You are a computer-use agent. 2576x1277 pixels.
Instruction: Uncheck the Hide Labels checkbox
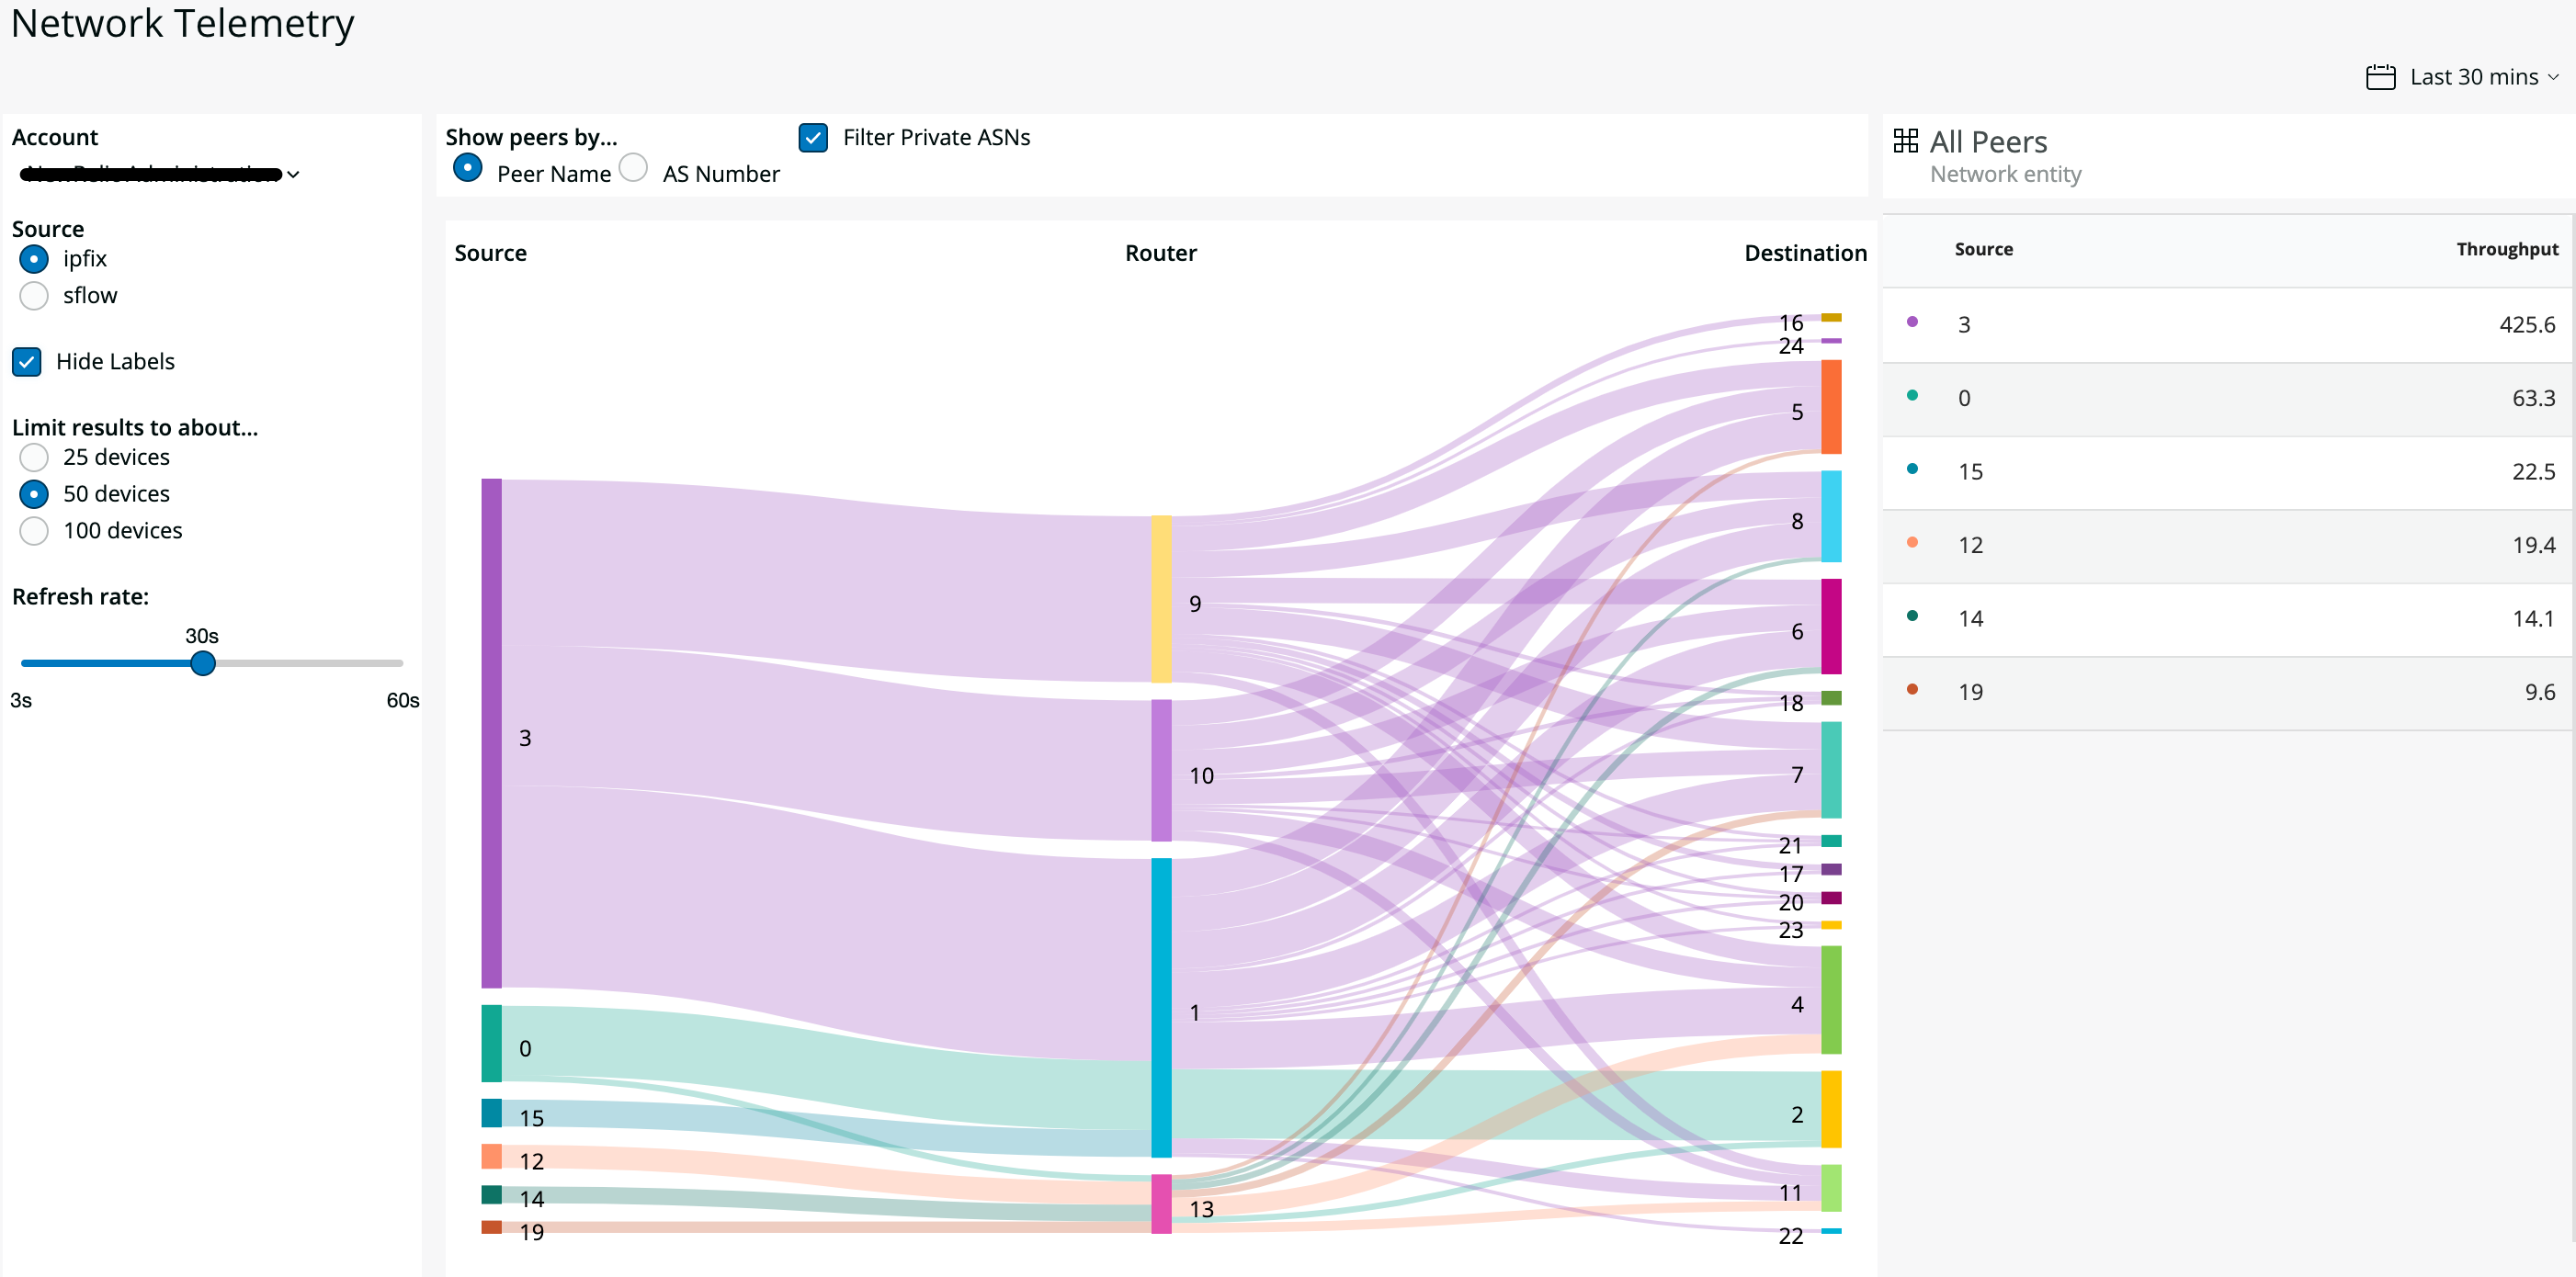point(27,362)
